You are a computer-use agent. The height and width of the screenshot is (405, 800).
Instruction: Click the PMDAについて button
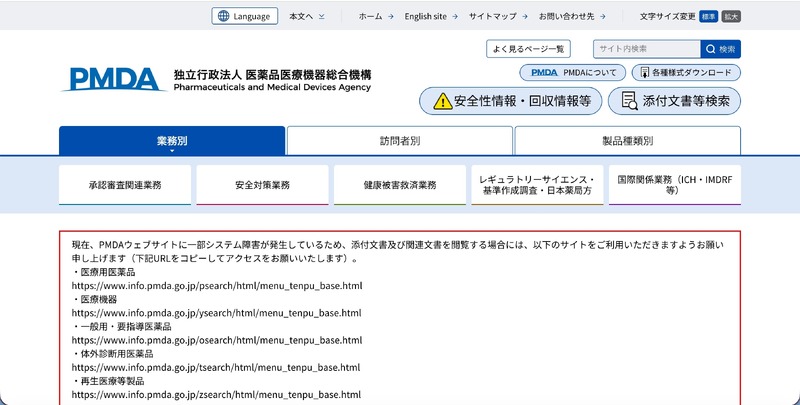click(572, 72)
